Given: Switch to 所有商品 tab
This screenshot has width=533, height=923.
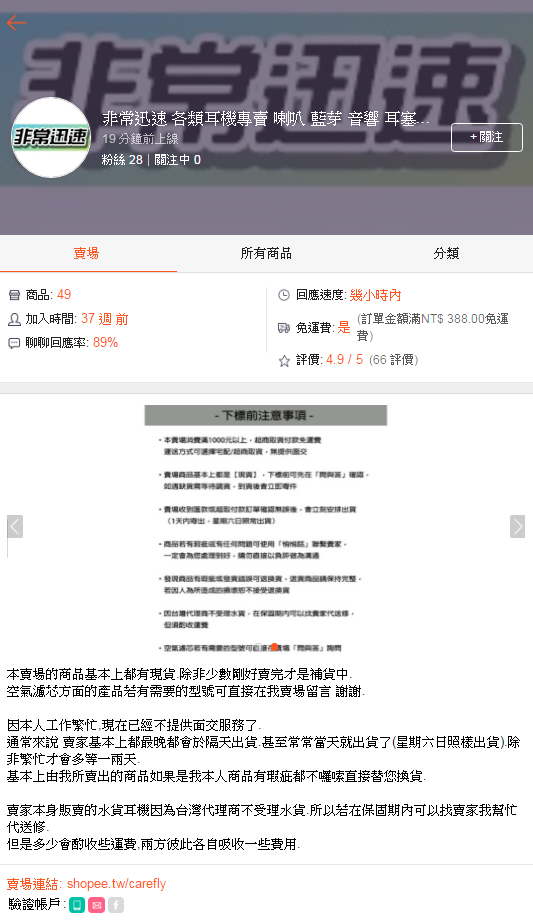Looking at the screenshot, I should (x=266, y=253).
